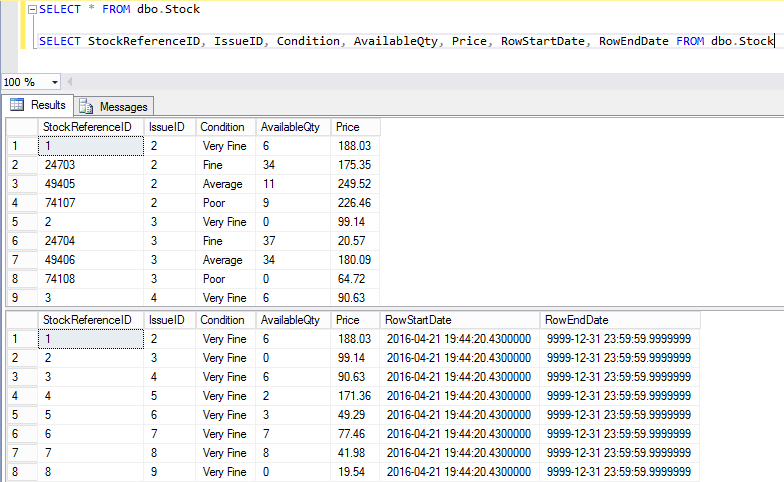This screenshot has height=482, width=784.
Task: Select cell 24704 in first grid
Action: (x=91, y=241)
